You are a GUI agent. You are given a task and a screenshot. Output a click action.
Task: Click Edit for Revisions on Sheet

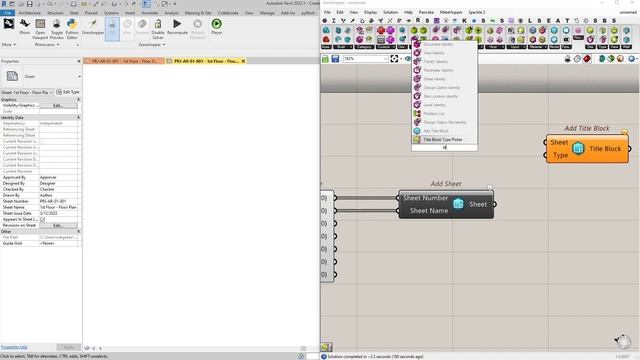[58, 225]
